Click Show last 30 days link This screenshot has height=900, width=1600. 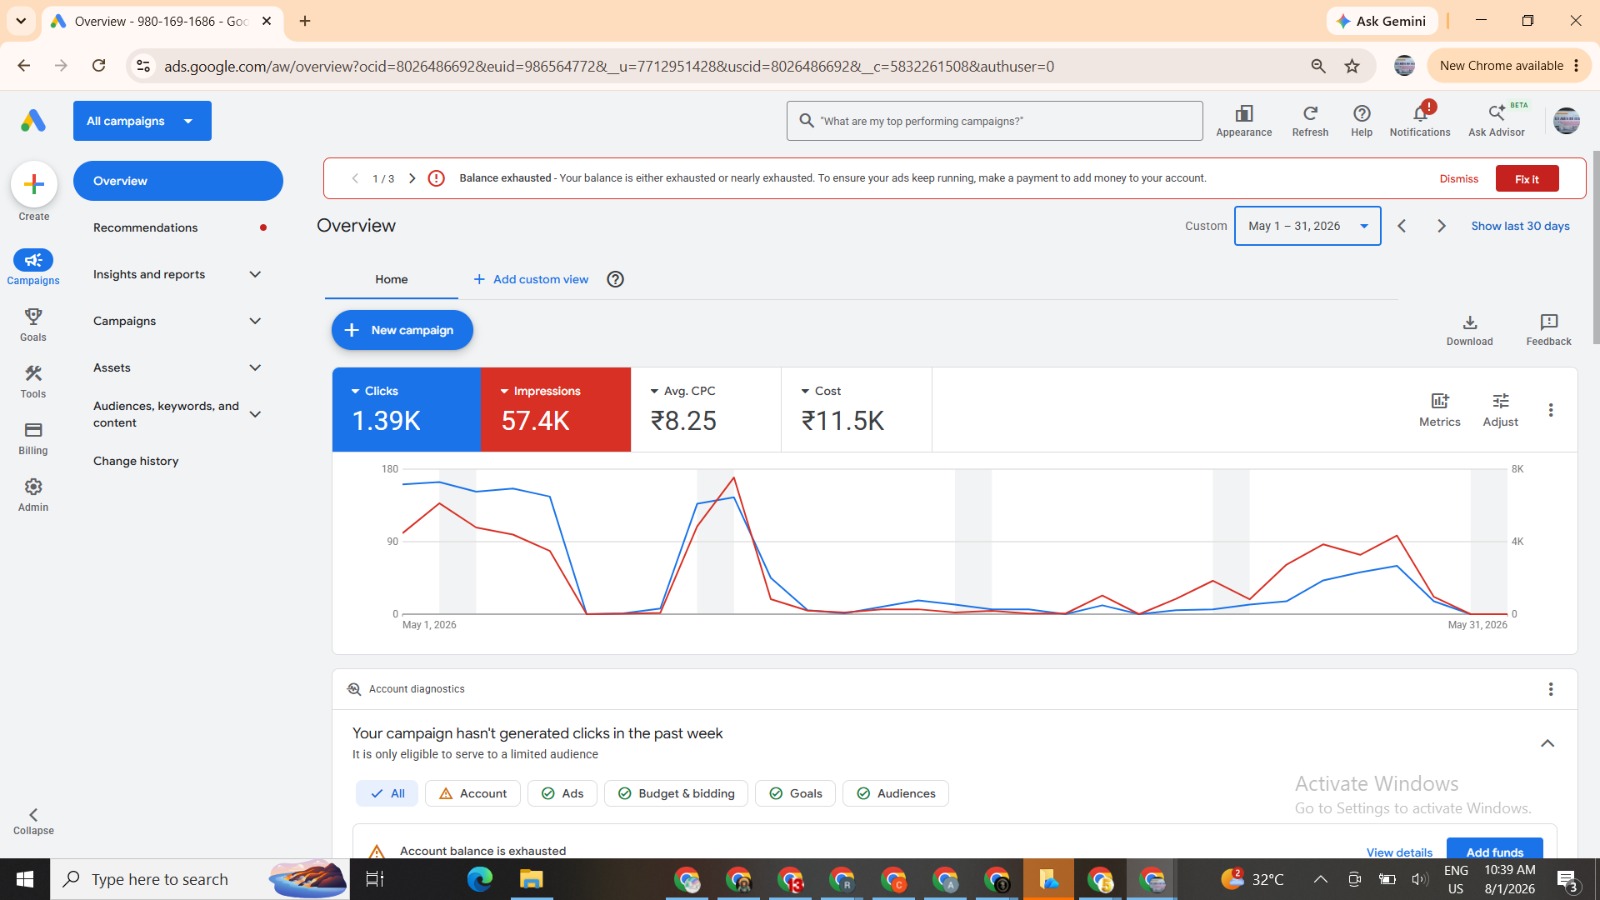tap(1520, 226)
